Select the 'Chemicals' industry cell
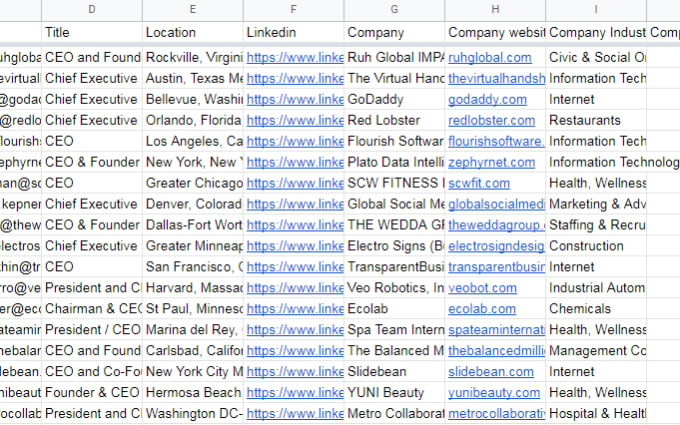 point(596,309)
